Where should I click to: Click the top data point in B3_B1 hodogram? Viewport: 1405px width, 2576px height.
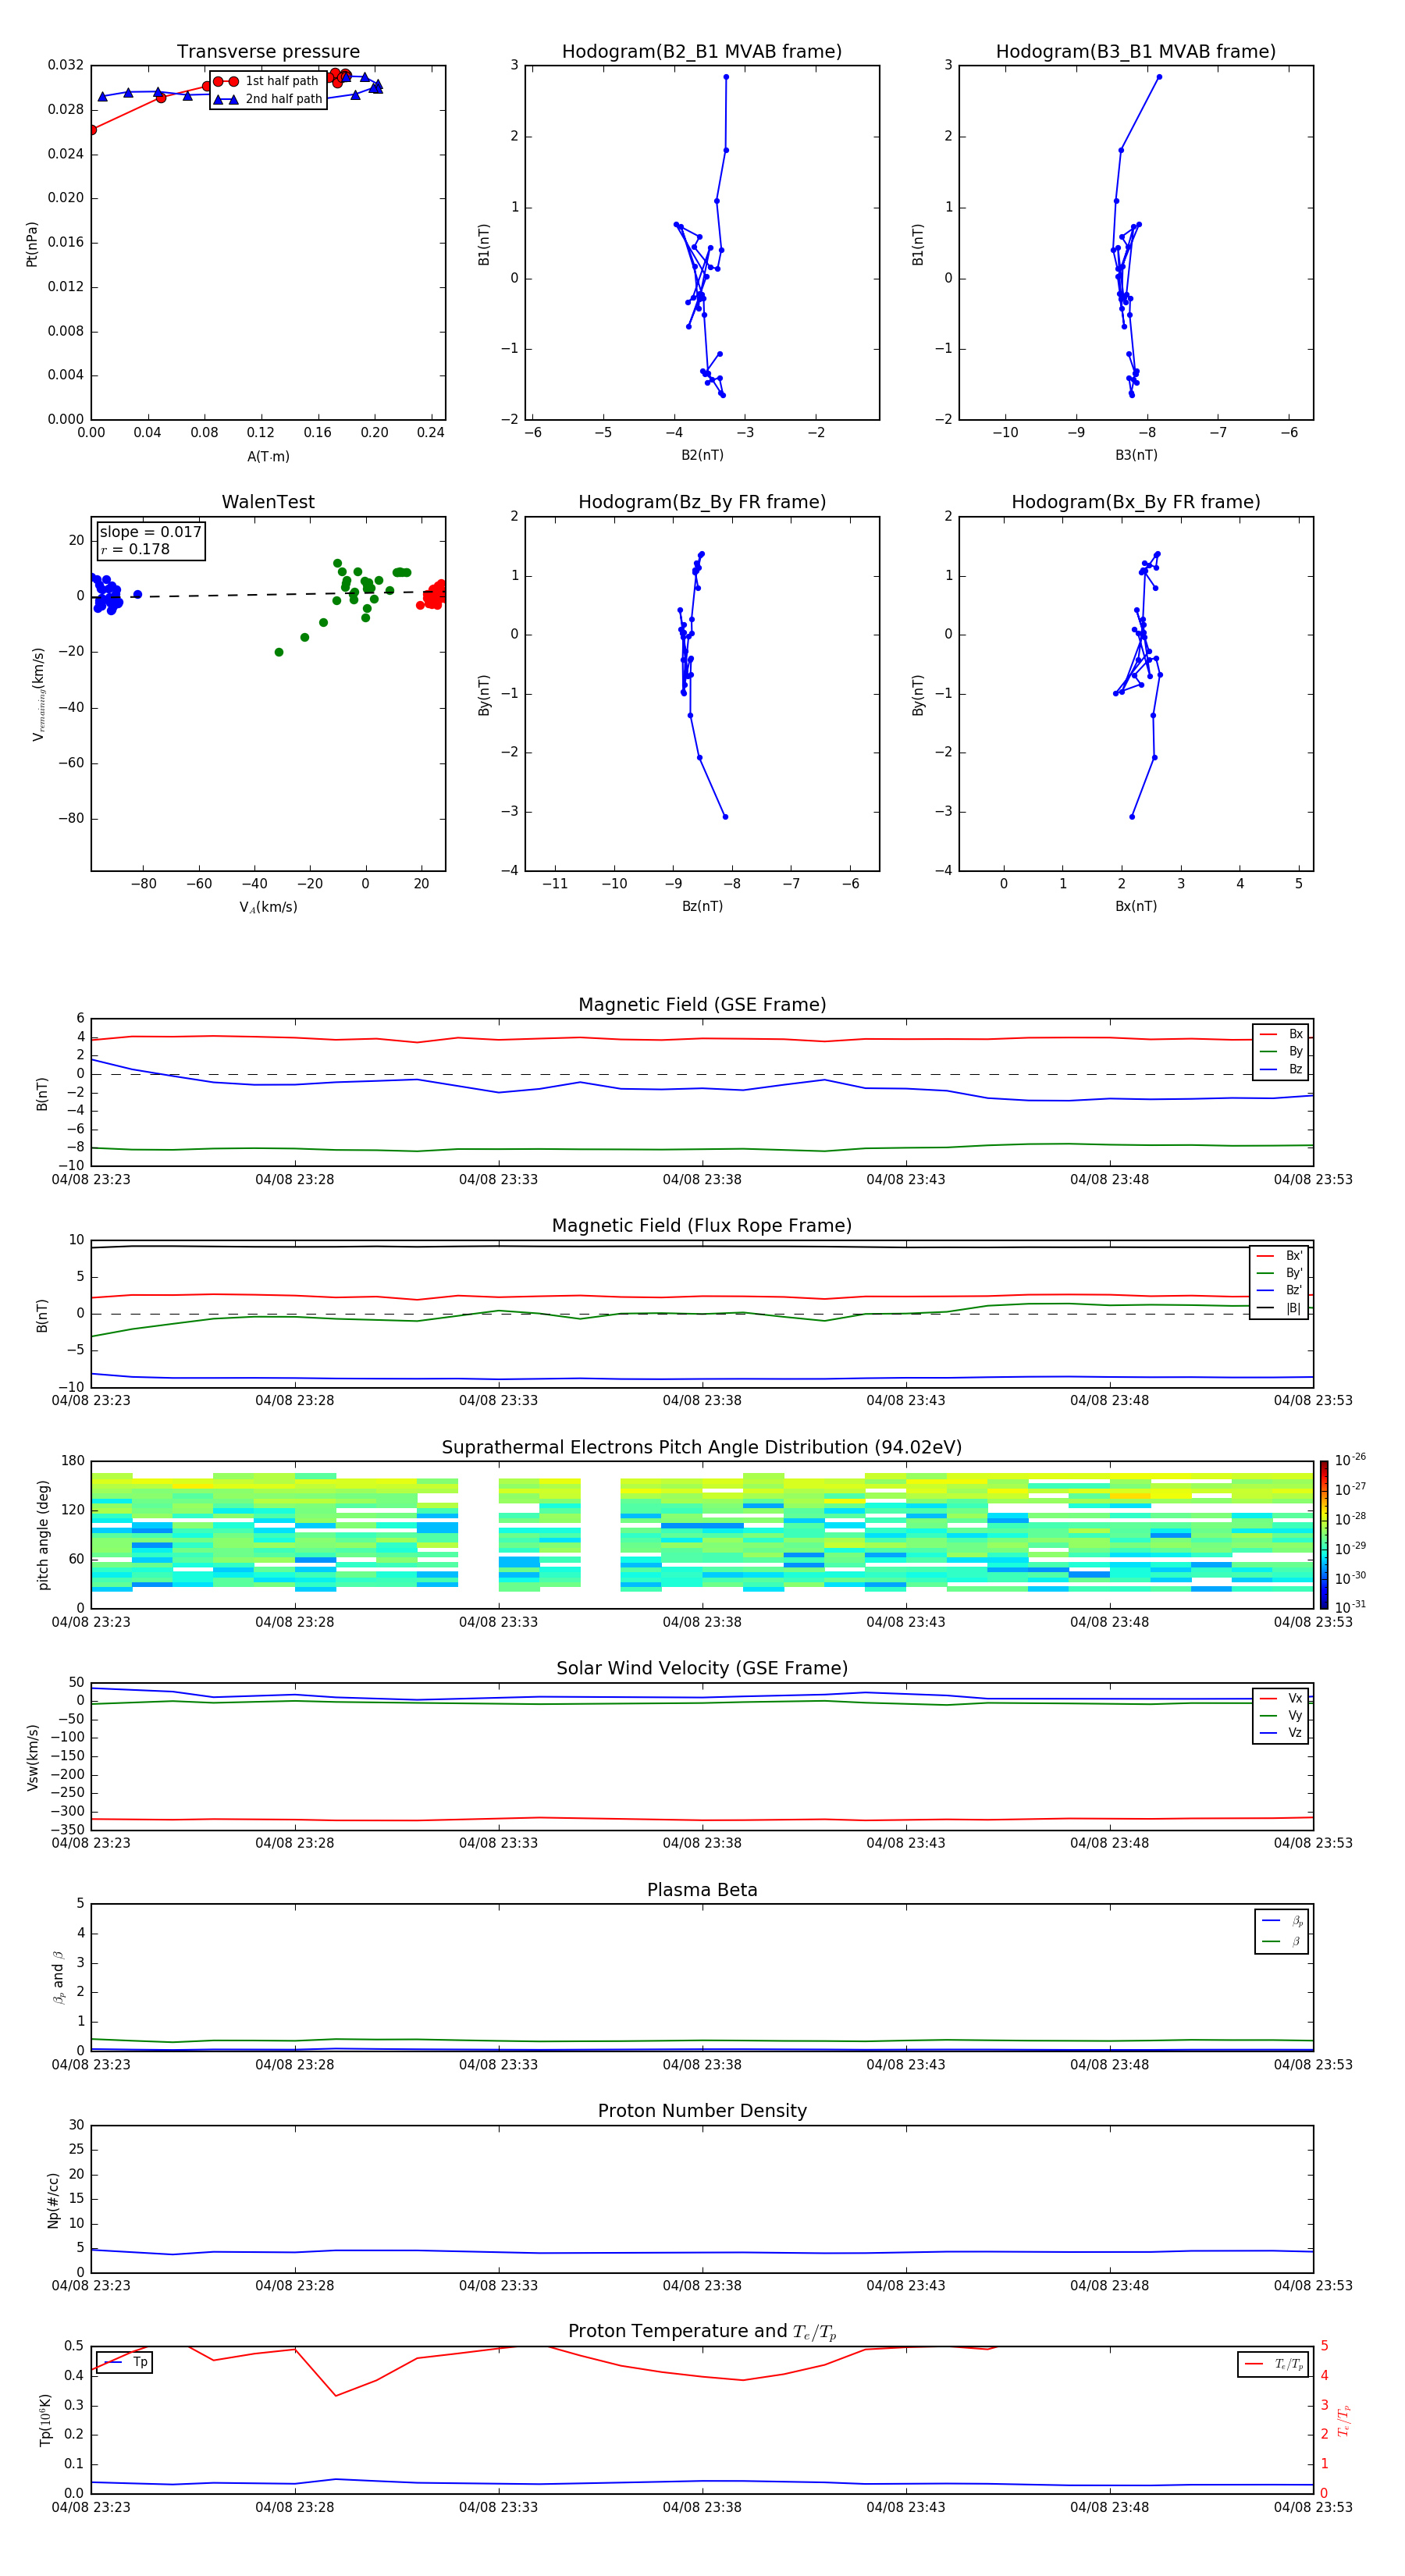[x=1159, y=77]
